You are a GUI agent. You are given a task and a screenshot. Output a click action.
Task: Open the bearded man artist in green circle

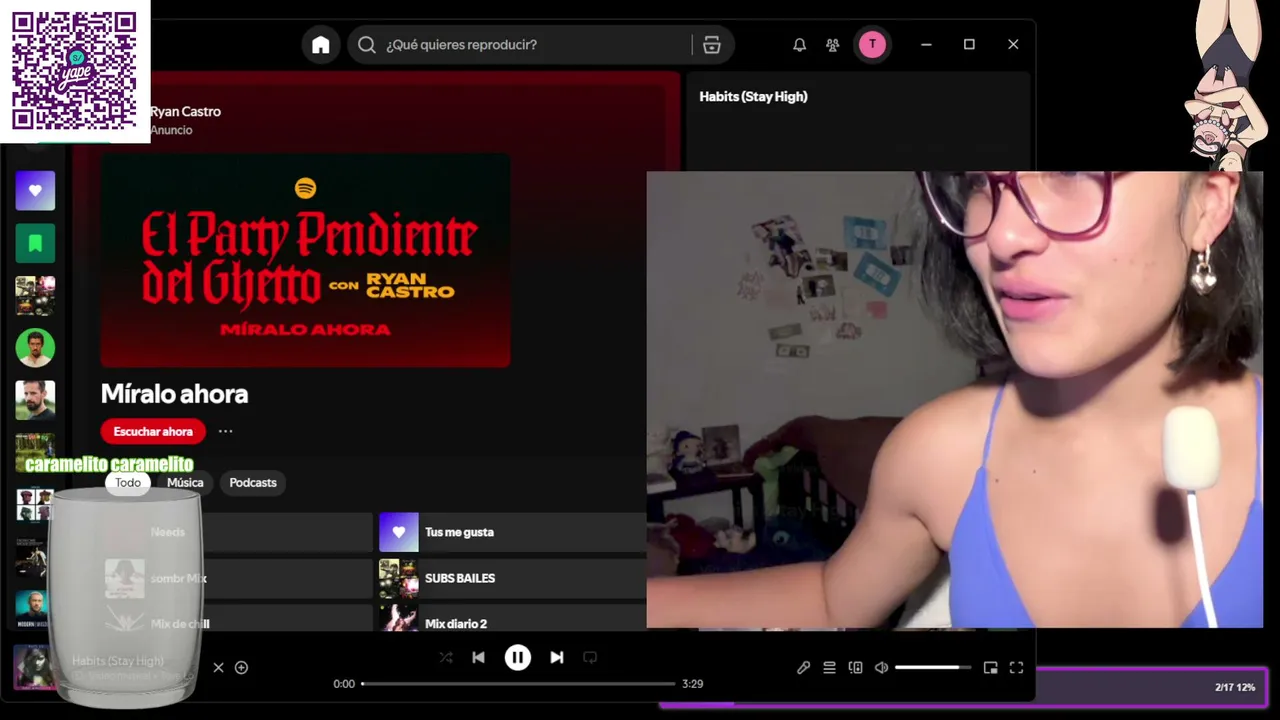coord(35,347)
